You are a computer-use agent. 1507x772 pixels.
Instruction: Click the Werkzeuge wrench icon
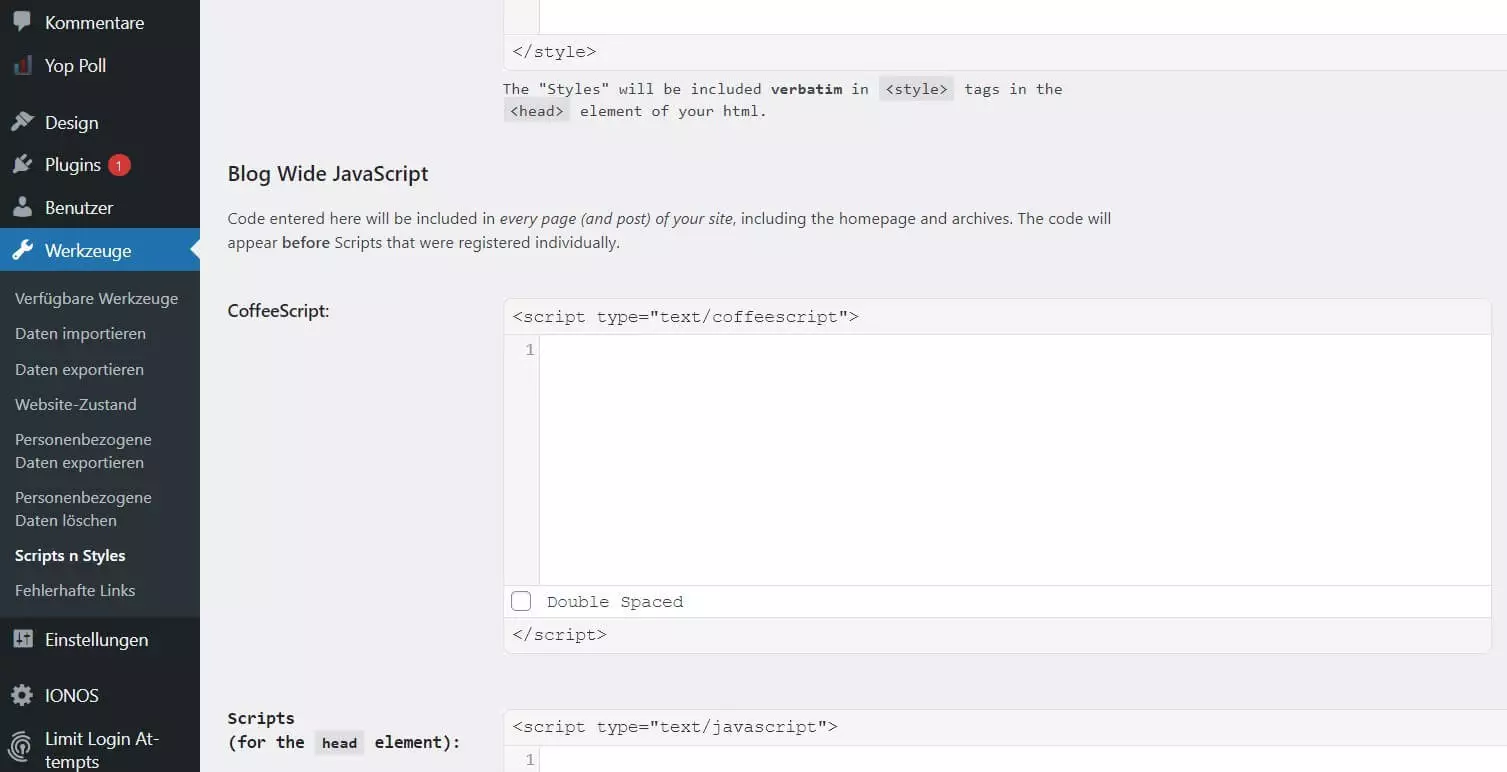pyautogui.click(x=22, y=250)
